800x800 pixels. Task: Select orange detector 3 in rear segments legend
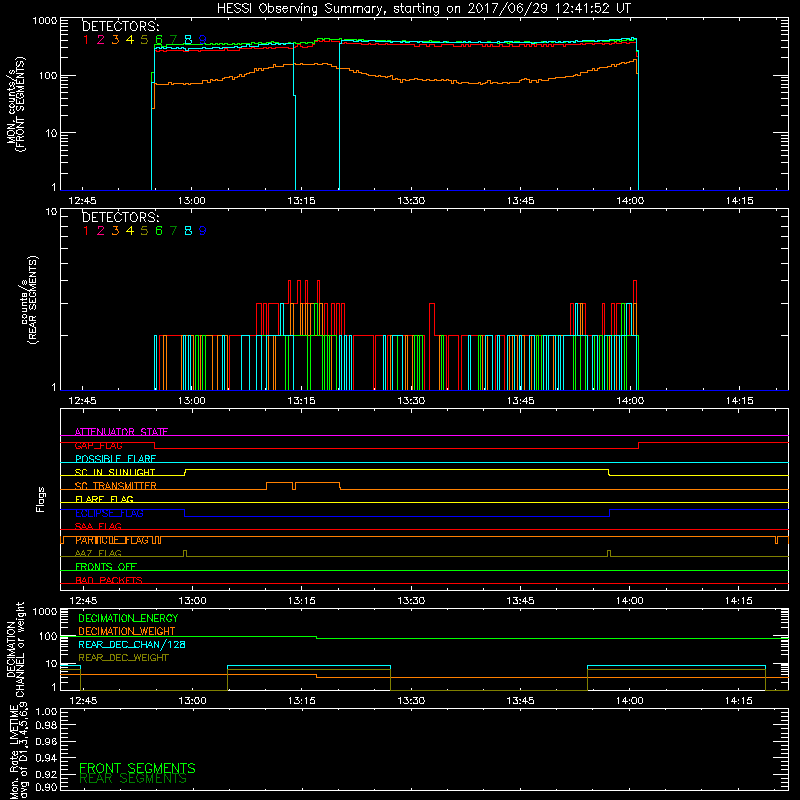115,231
